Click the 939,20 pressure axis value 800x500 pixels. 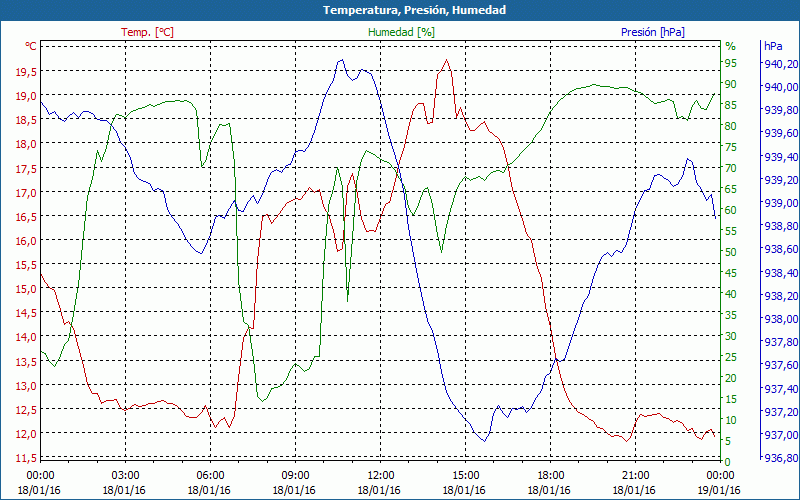tap(781, 180)
